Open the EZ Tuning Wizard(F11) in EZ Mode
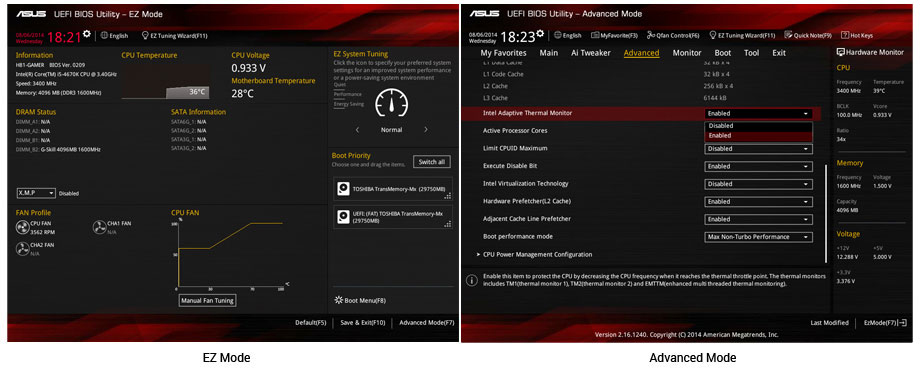This screenshot has height=370, width=920. pos(175,36)
